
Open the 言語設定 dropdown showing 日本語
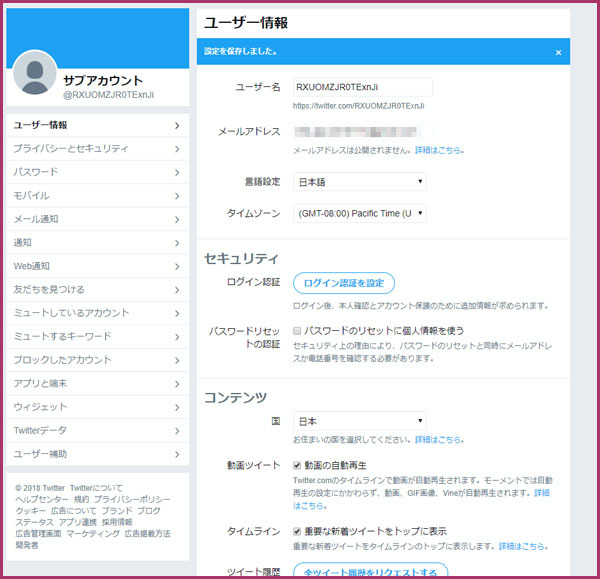coord(360,182)
